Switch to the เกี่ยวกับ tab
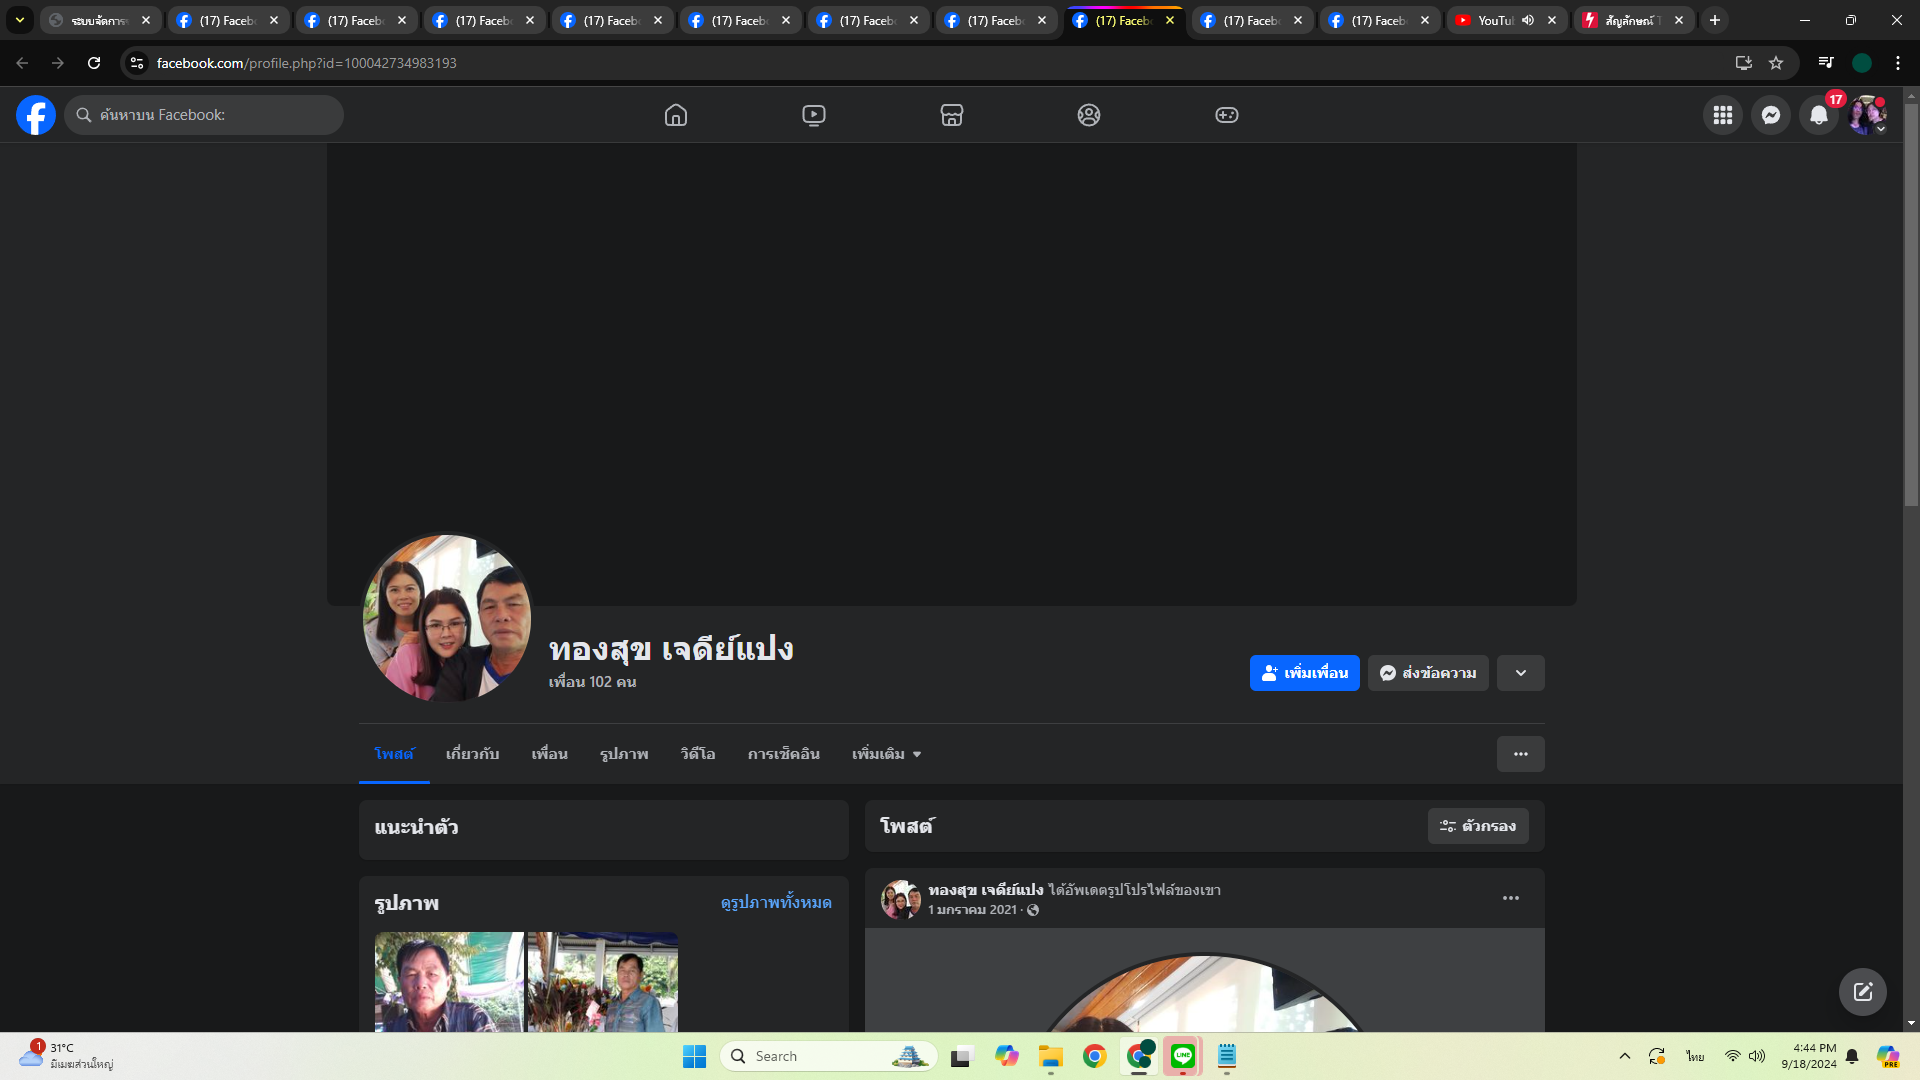1920x1080 pixels. 472,754
